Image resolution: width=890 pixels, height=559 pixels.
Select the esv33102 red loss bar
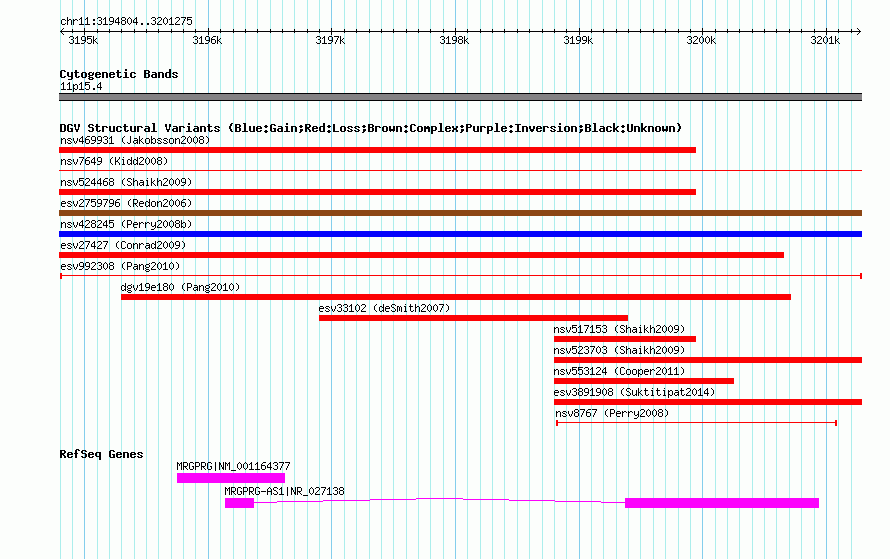473,318
